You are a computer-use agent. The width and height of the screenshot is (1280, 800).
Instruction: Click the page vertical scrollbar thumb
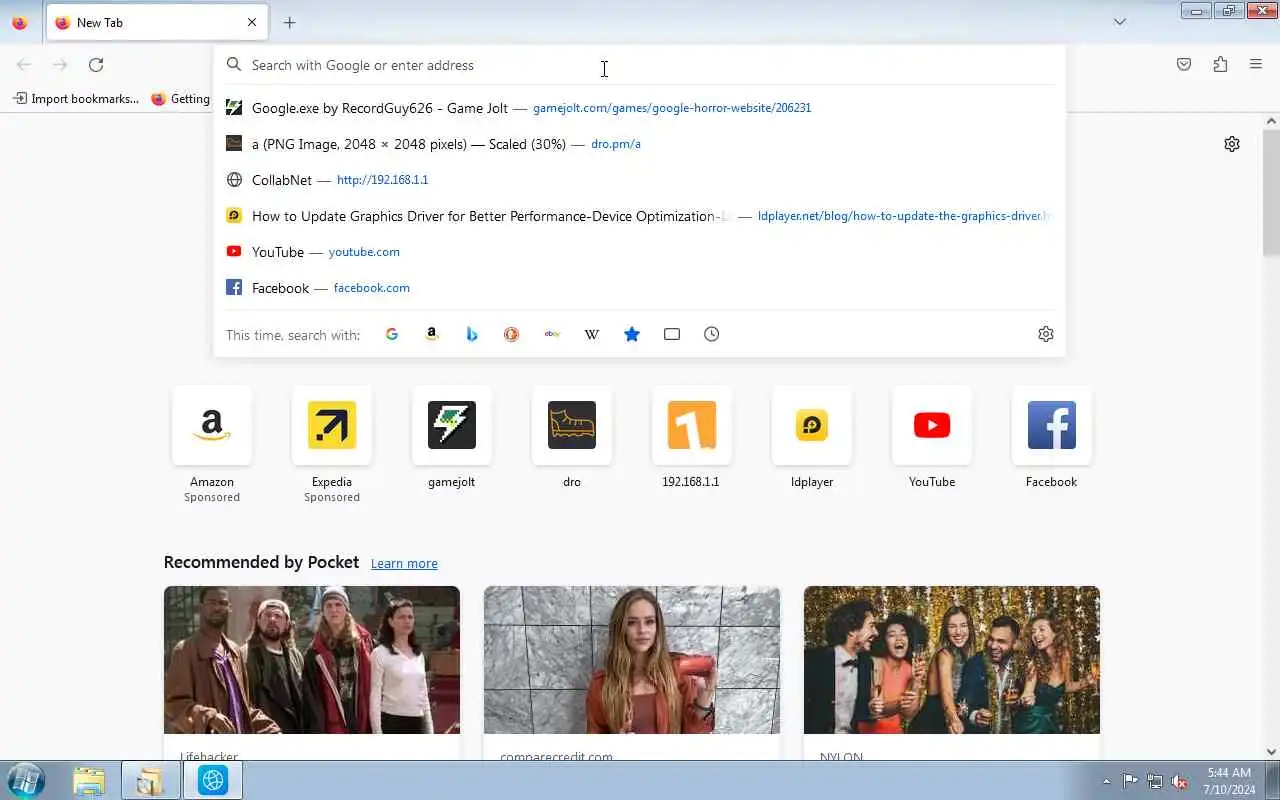point(1271,192)
